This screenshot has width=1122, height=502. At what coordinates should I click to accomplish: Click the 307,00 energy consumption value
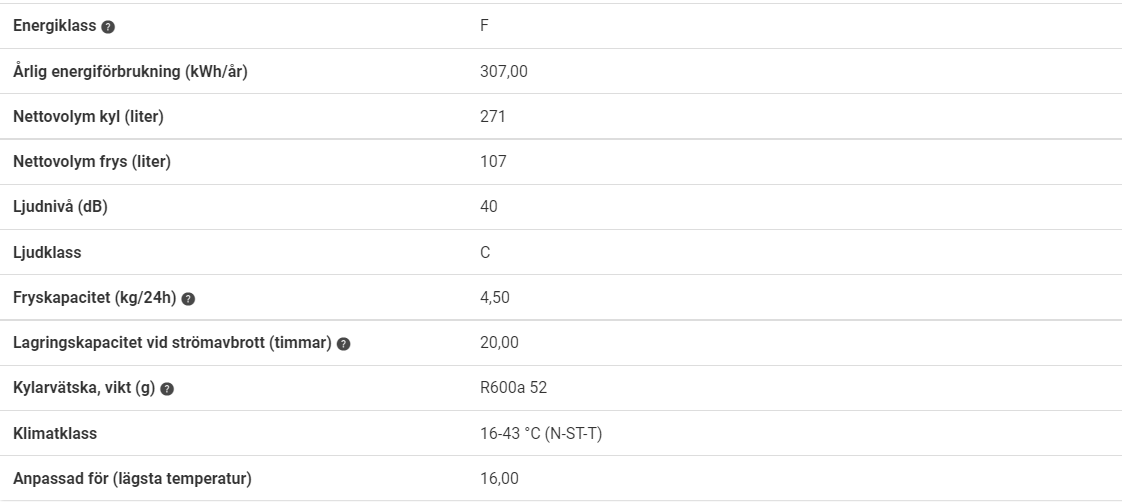click(504, 72)
